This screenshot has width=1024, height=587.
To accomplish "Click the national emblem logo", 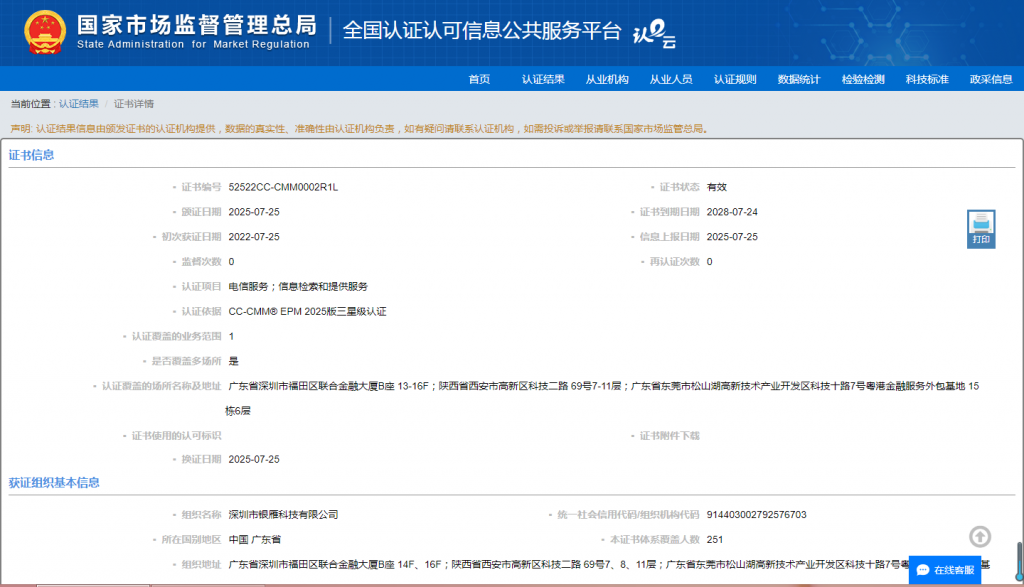I will [42, 31].
